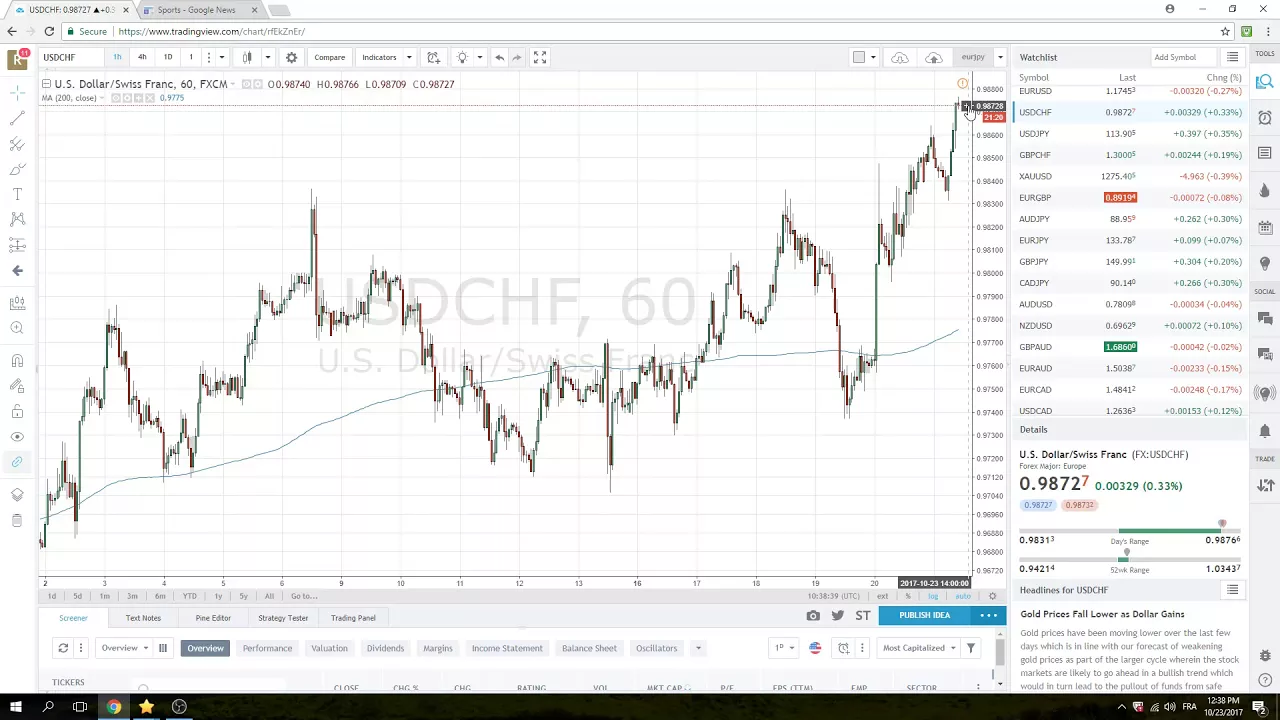Open screener filter funnel icon

point(970,648)
